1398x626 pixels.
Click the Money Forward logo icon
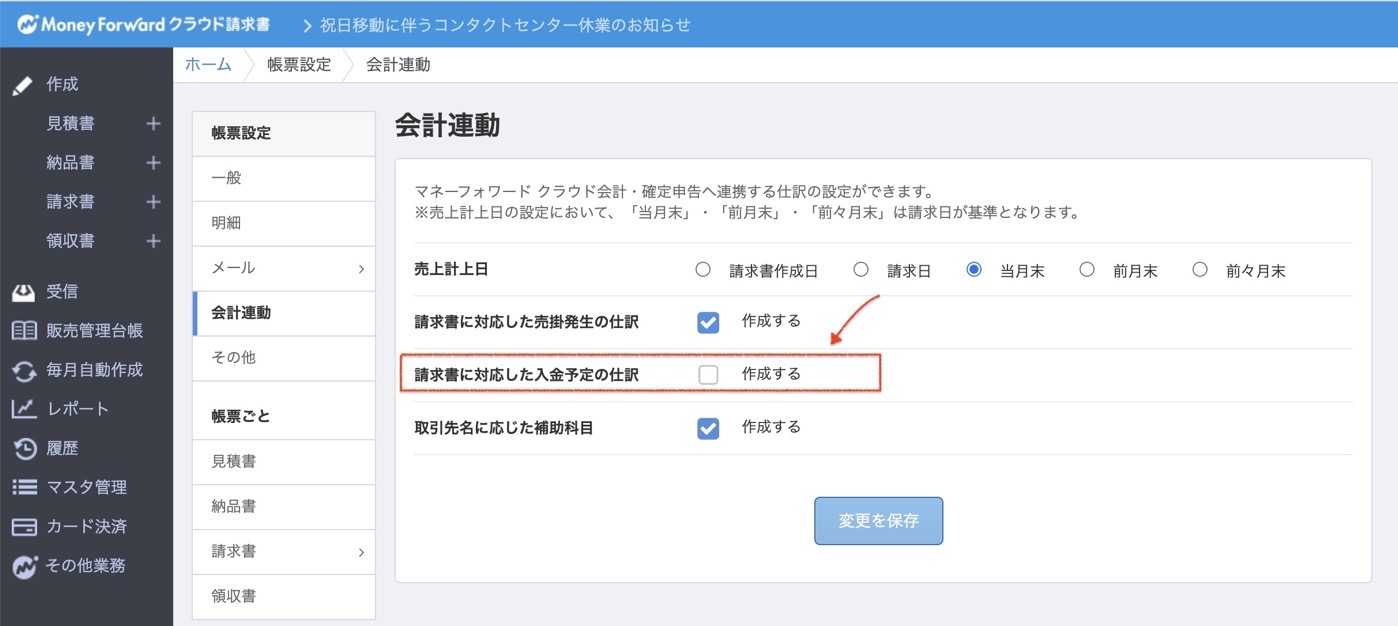point(27,25)
